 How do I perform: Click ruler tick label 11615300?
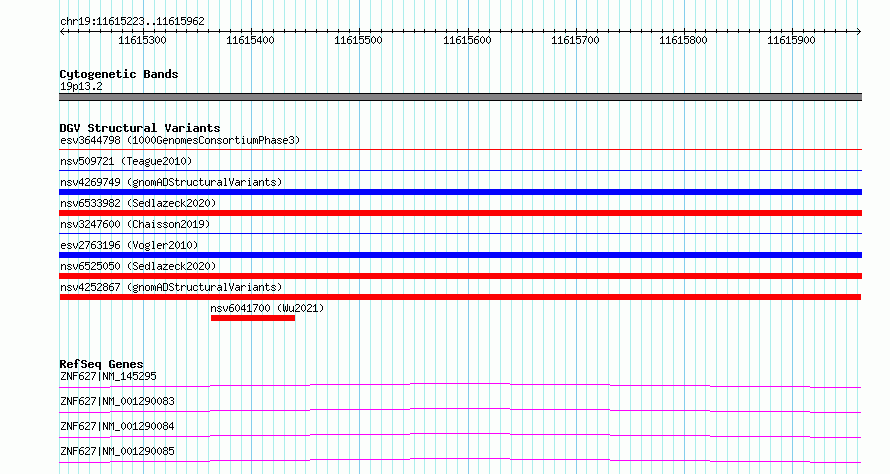142,40
